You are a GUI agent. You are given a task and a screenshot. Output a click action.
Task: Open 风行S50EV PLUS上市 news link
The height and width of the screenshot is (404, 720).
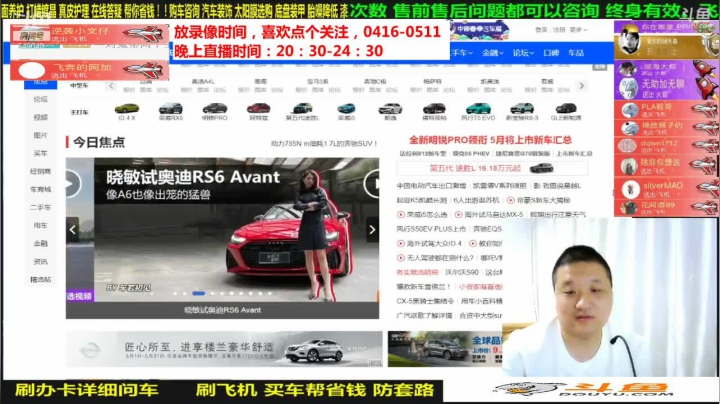point(431,229)
